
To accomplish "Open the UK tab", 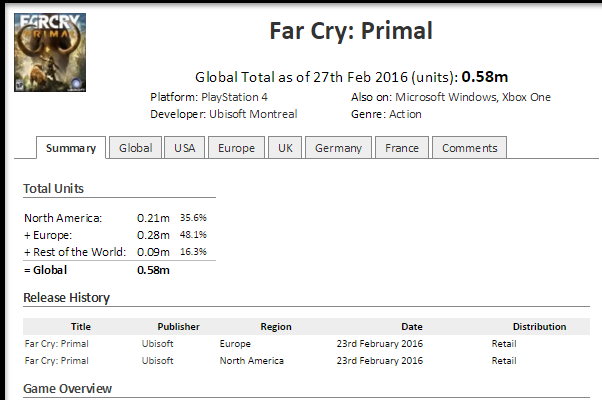I will (x=285, y=148).
